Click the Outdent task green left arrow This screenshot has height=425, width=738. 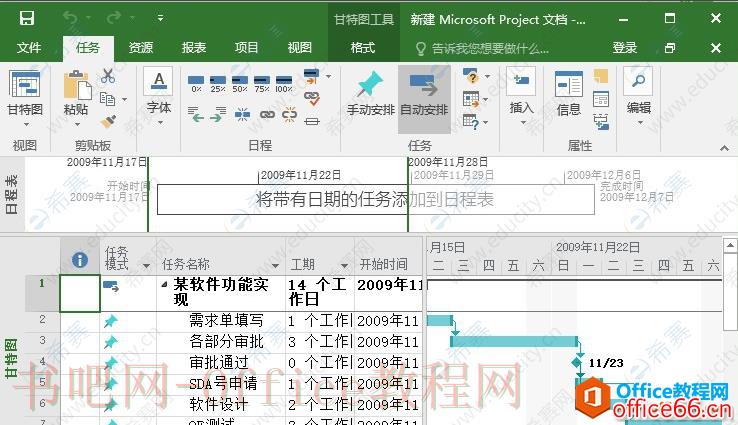(196, 114)
